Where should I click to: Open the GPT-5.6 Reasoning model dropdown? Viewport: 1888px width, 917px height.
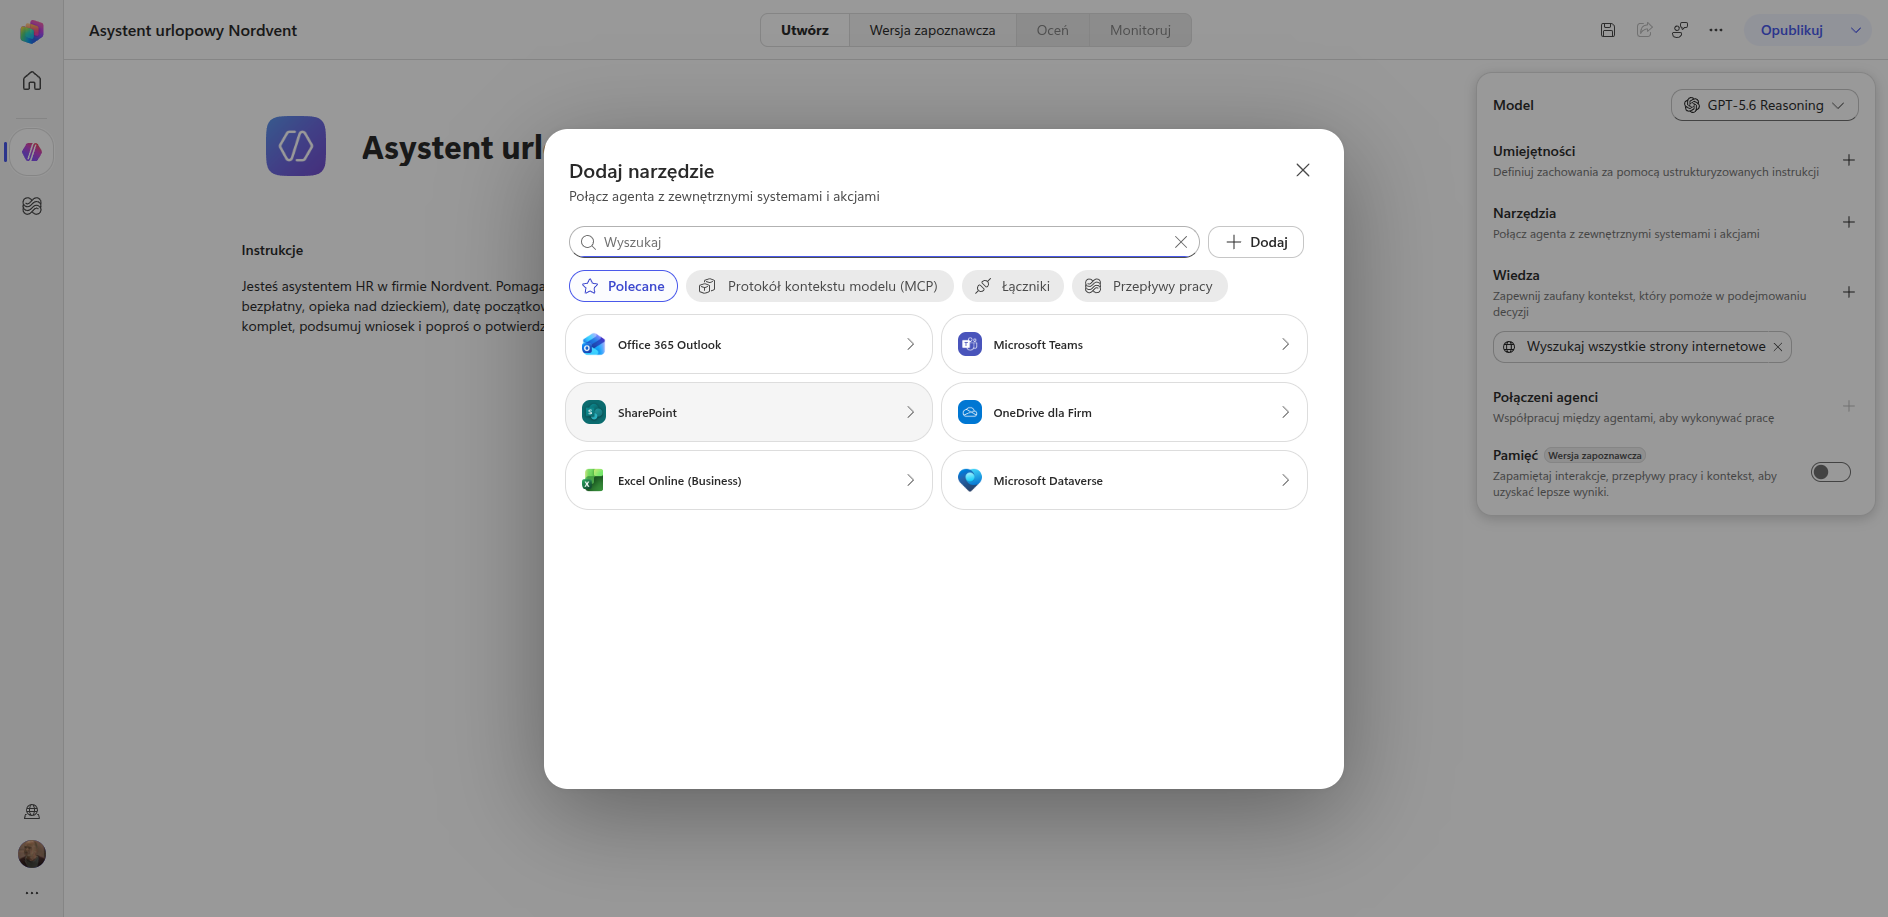1765,105
